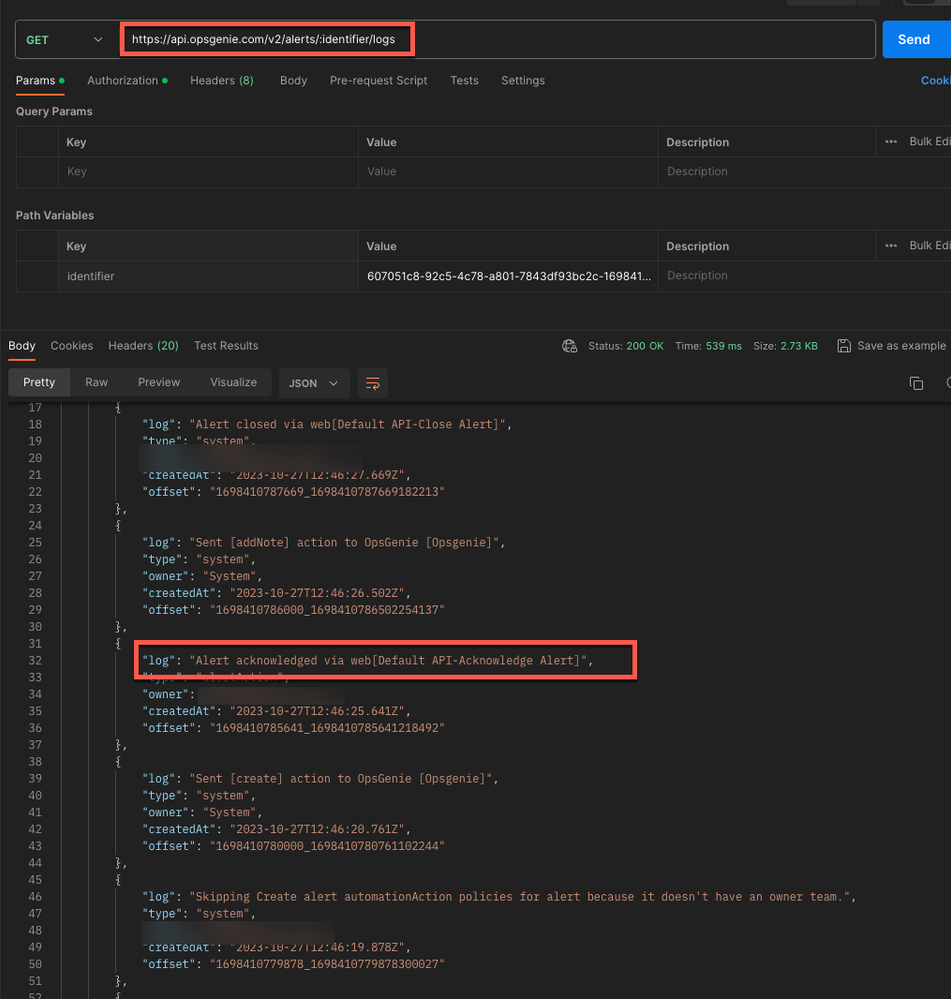Viewport: 951px width, 999px height.
Task: Select the Raw view
Action: [x=97, y=382]
